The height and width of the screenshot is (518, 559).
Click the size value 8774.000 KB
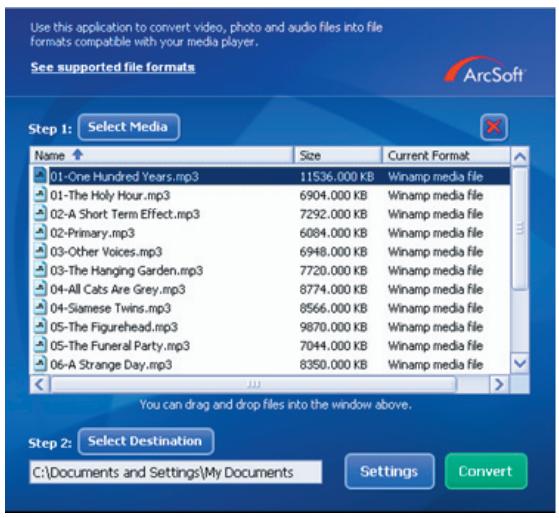coord(333,289)
